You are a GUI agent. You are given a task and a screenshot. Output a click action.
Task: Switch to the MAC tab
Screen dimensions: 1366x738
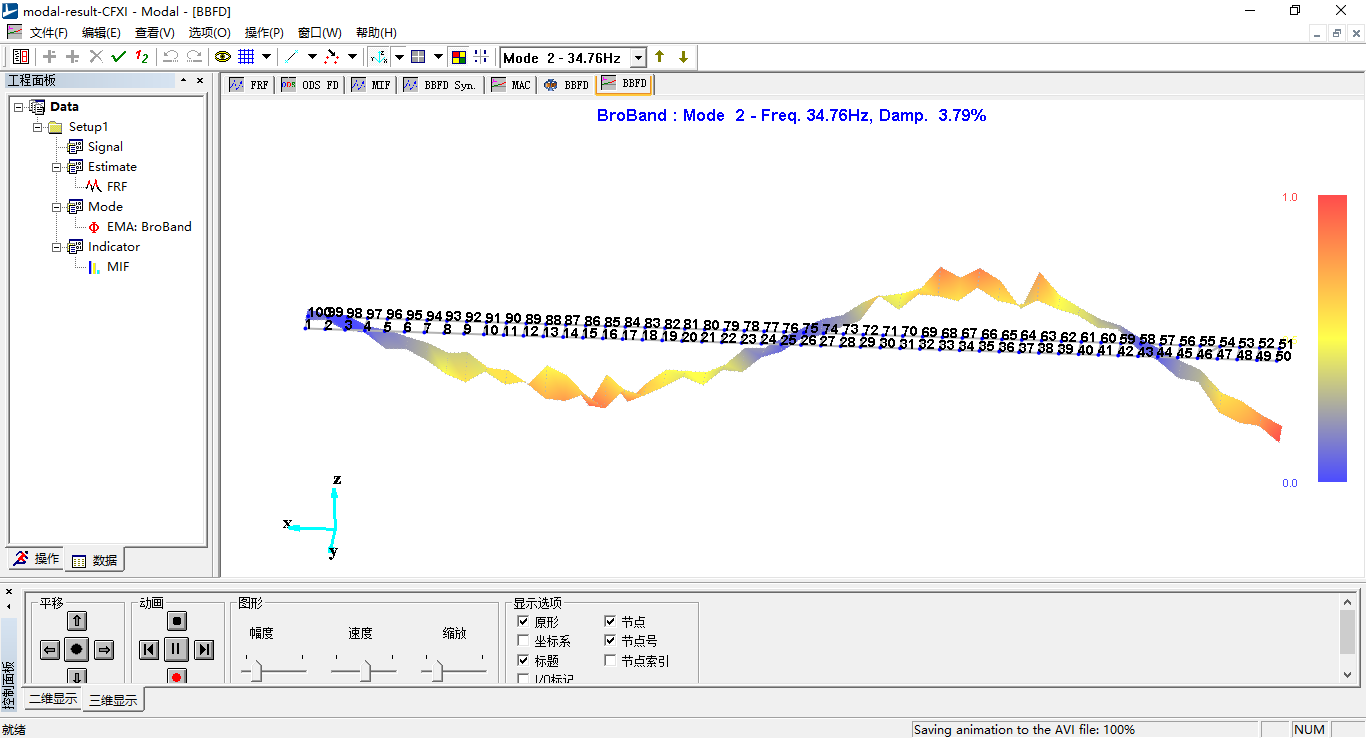coord(511,85)
